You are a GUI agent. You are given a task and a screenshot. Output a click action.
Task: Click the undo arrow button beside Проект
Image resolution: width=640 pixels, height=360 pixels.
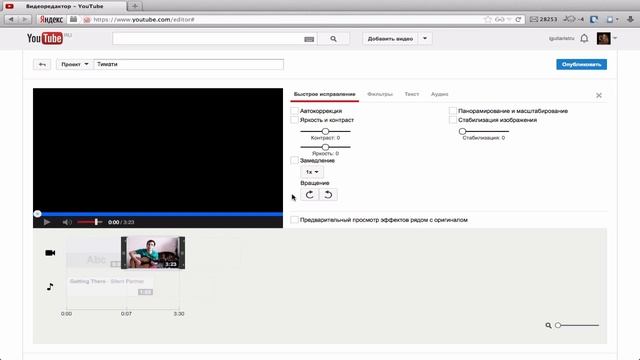pyautogui.click(x=42, y=64)
